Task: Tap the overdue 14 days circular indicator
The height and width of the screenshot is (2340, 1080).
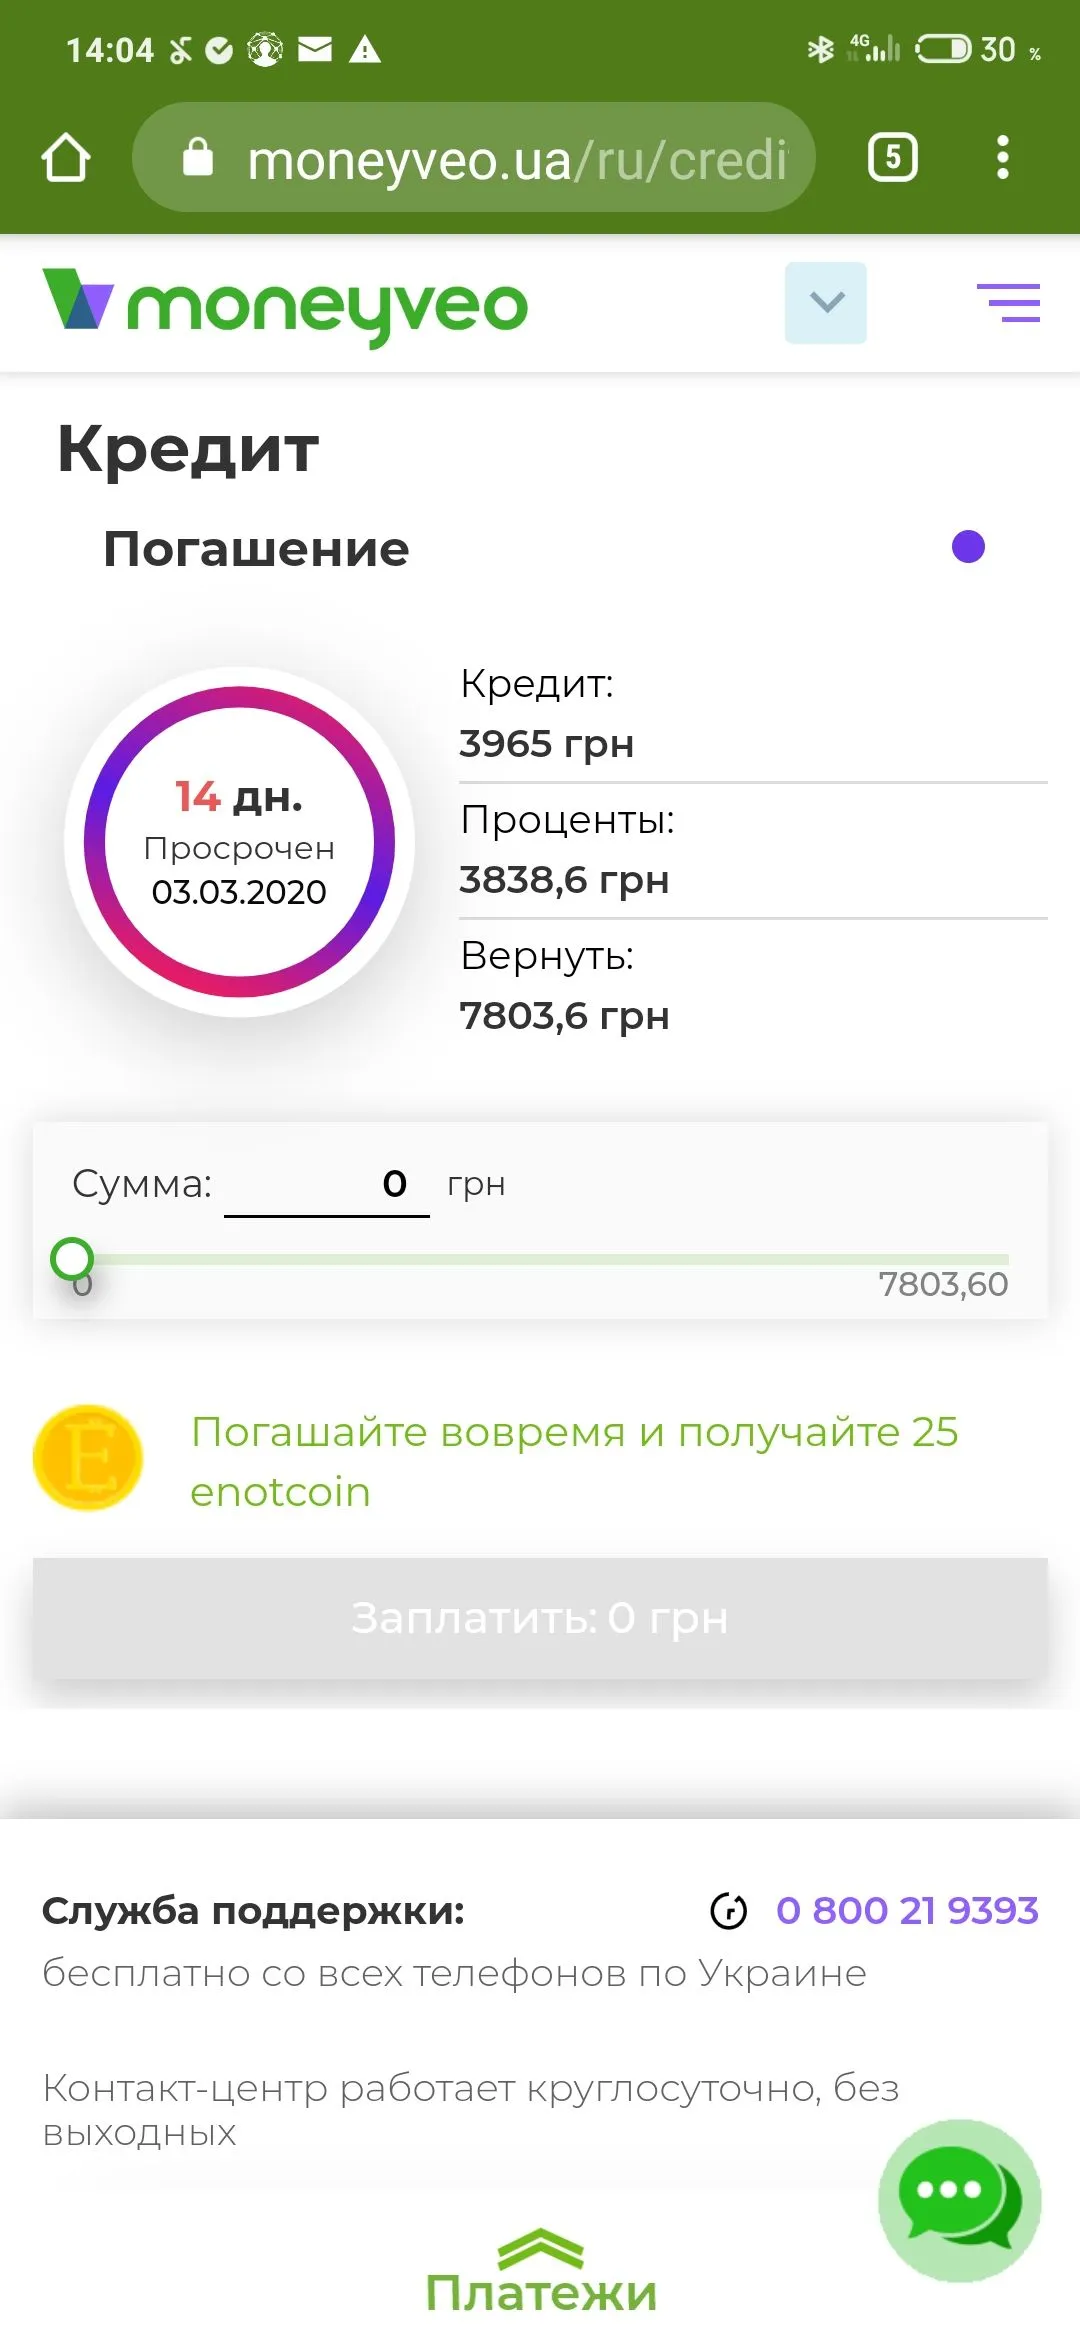Action: coord(239,842)
